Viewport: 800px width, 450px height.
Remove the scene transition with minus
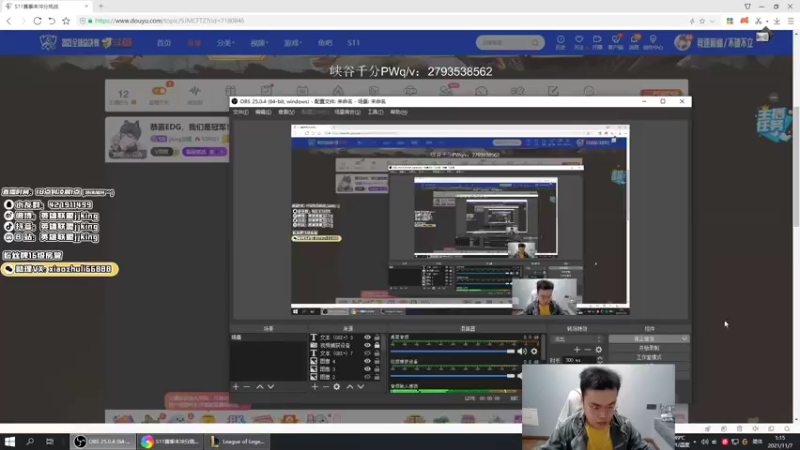(x=587, y=349)
